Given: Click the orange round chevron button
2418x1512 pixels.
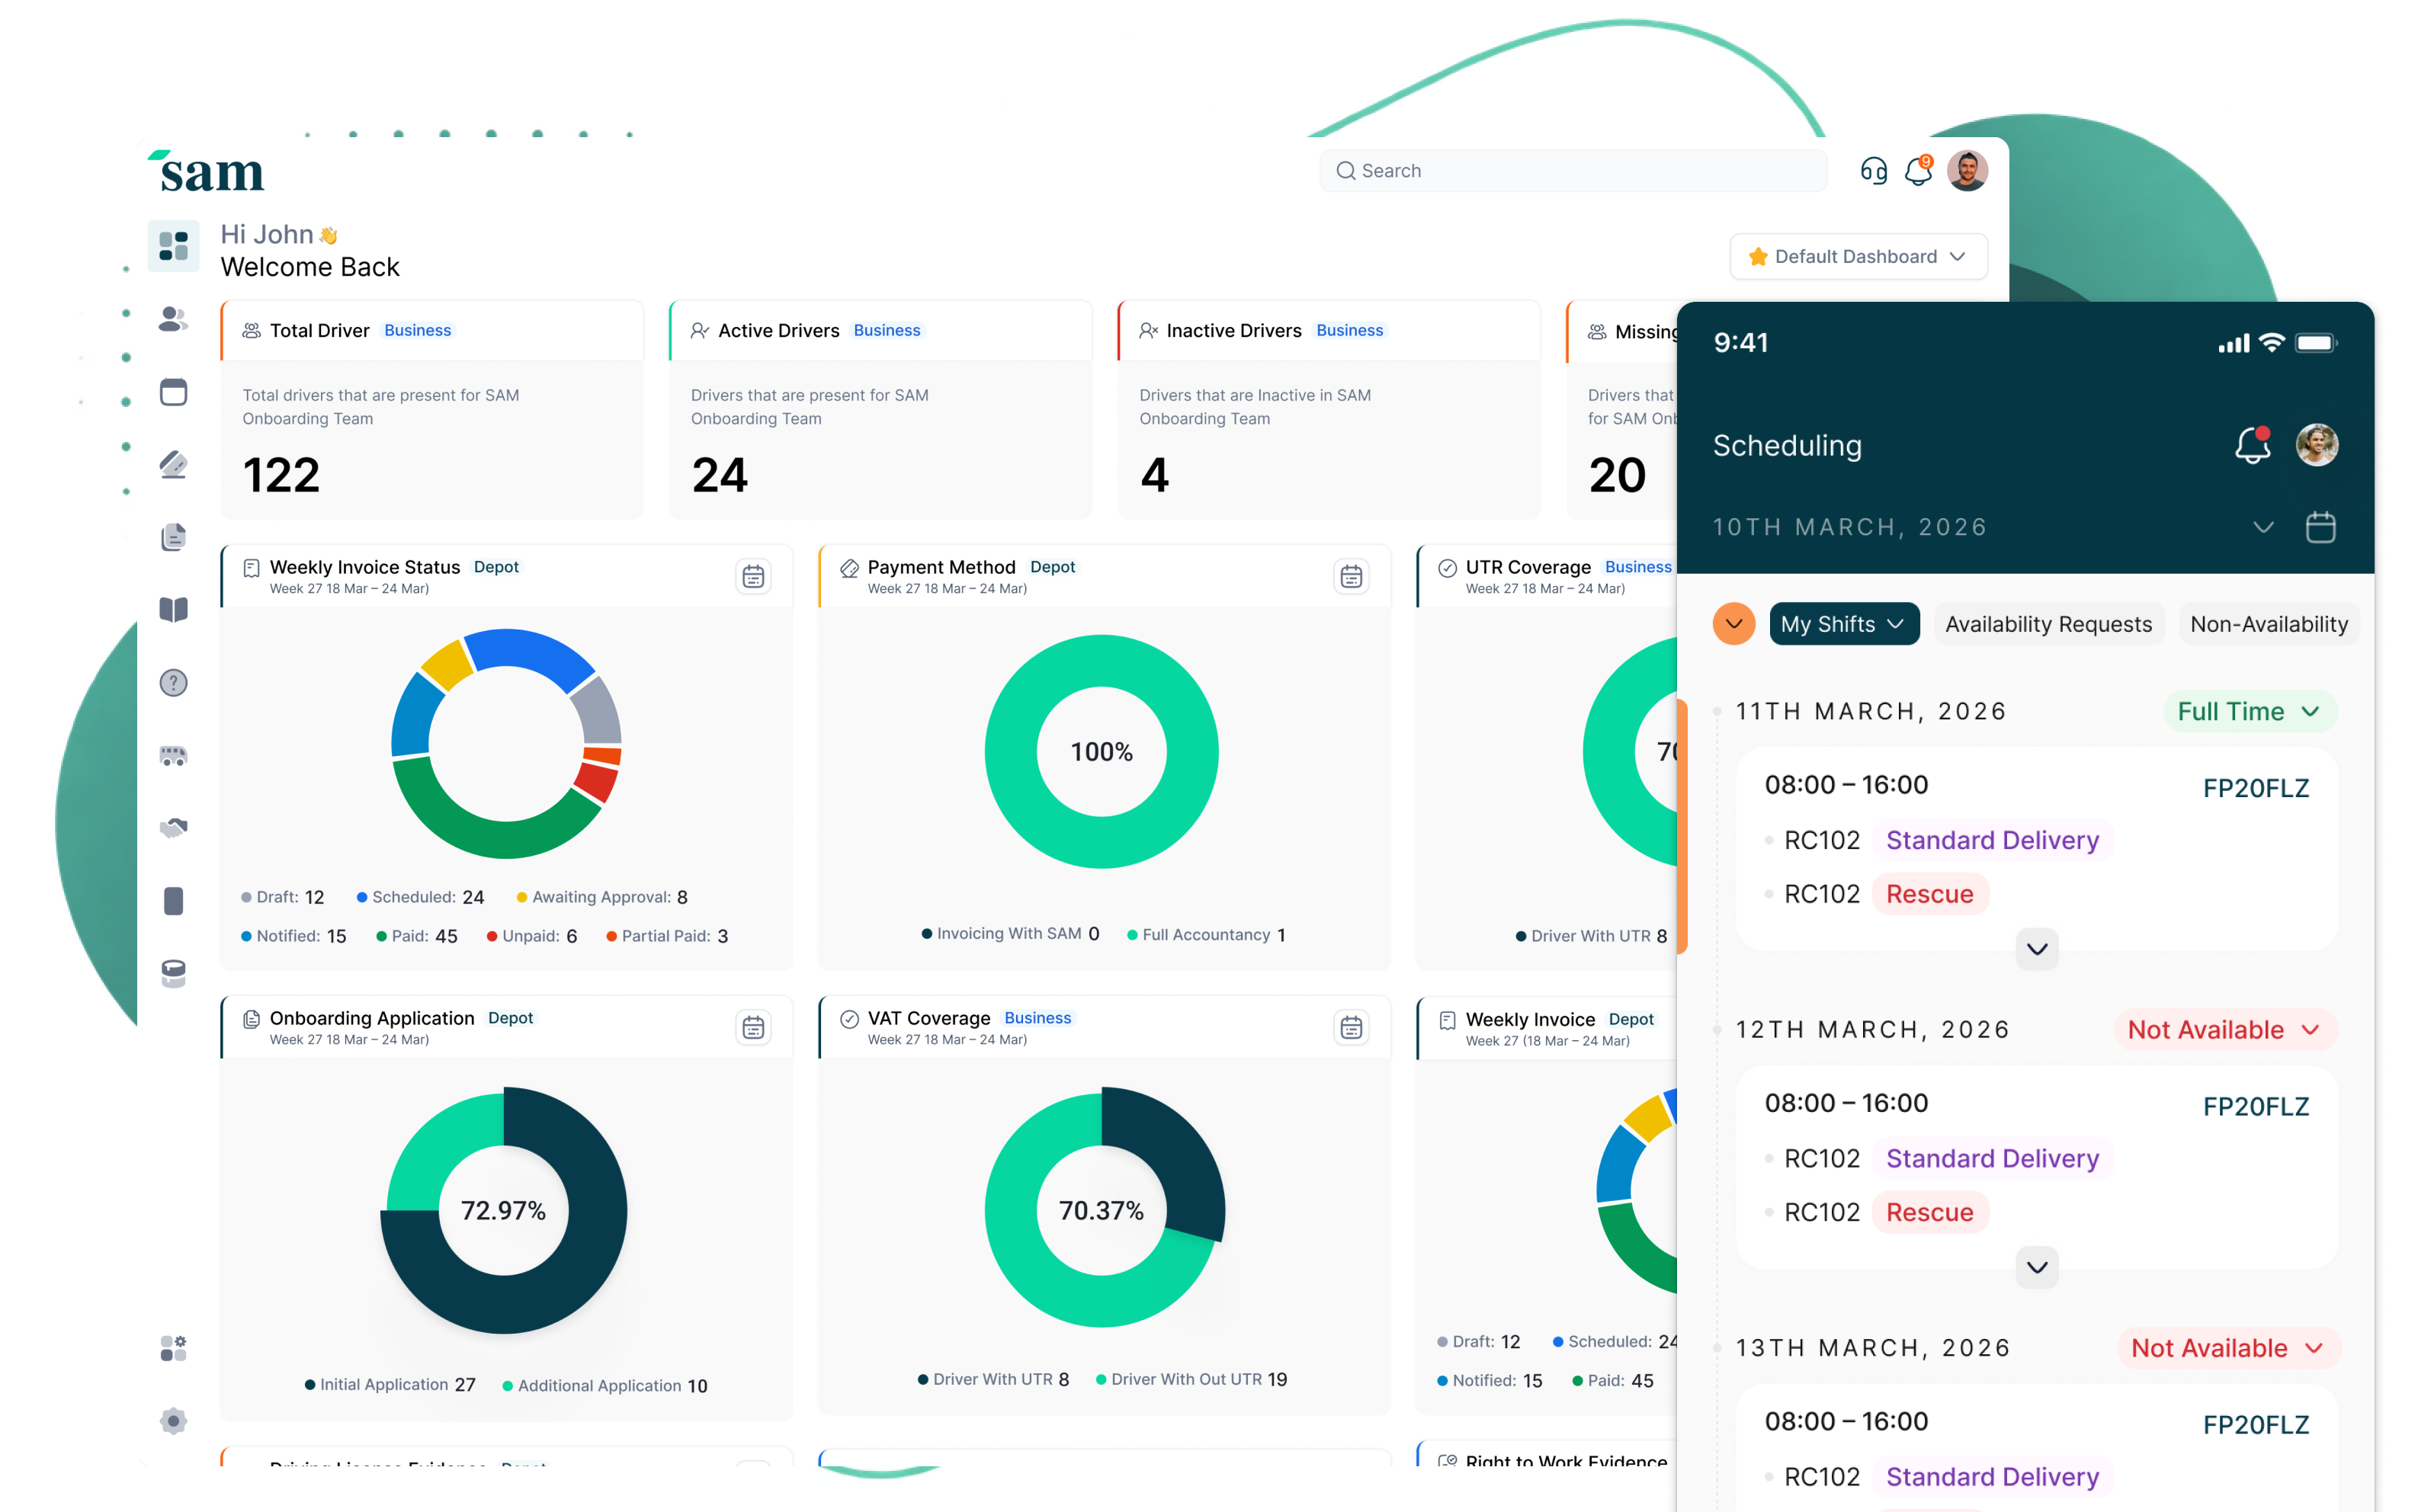Looking at the screenshot, I should (x=1734, y=624).
